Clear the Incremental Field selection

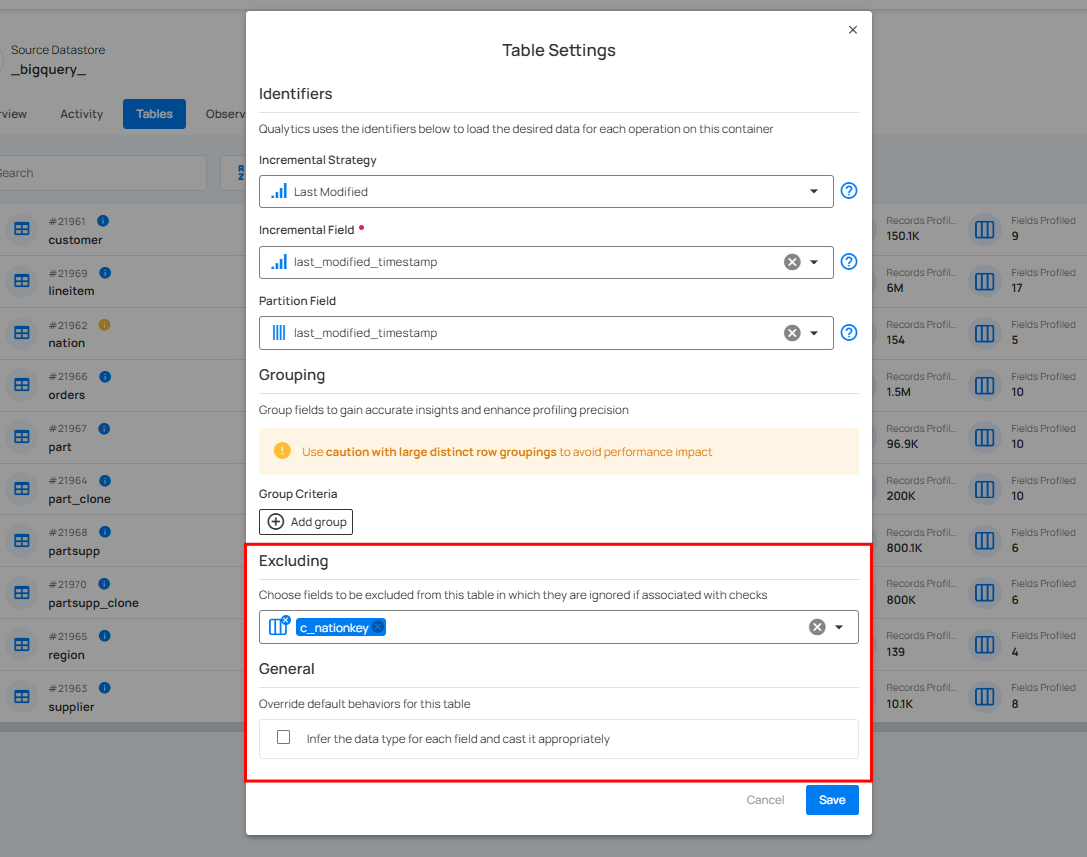pyautogui.click(x=792, y=262)
